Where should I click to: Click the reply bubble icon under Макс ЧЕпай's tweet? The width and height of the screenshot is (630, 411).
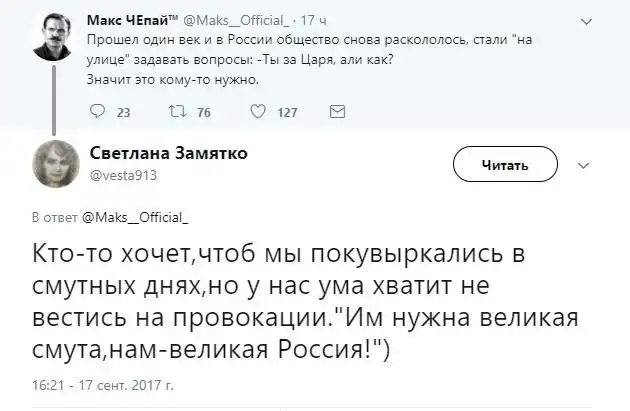coord(95,113)
